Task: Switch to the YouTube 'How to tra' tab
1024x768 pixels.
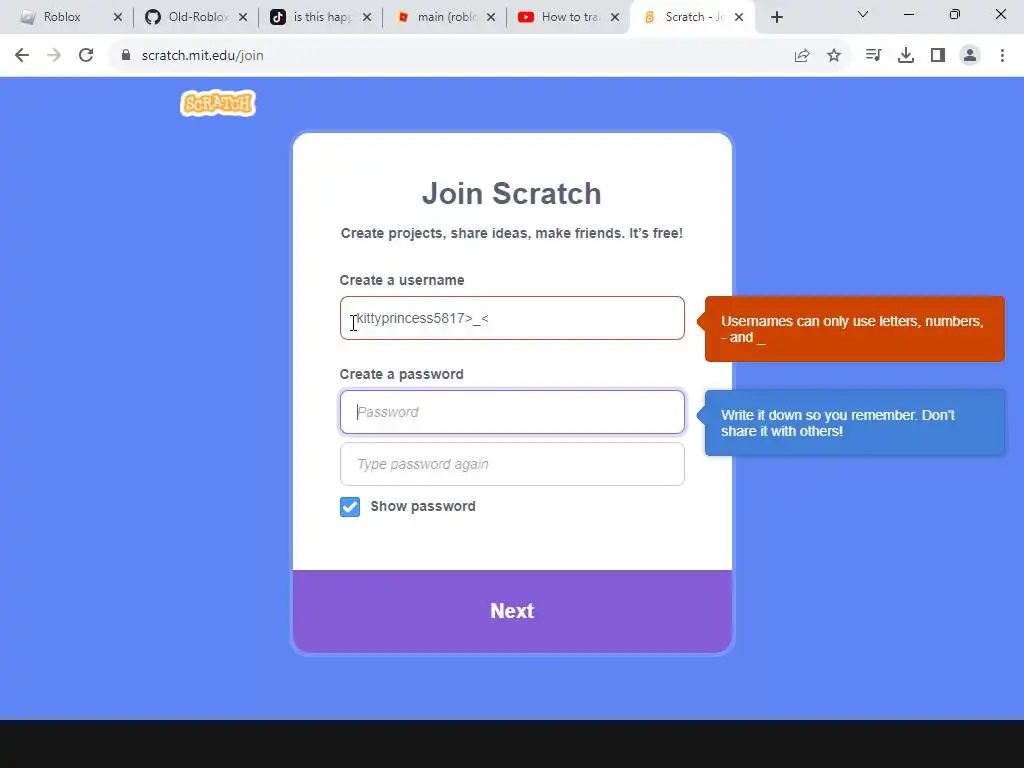Action: coord(568,17)
